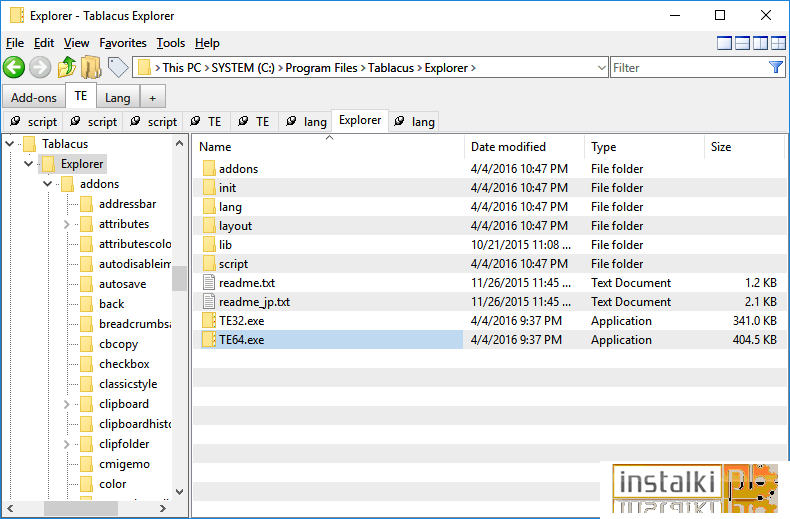Select four-pane grid layout icon
Image resolution: width=790 pixels, height=519 pixels.
click(778, 43)
